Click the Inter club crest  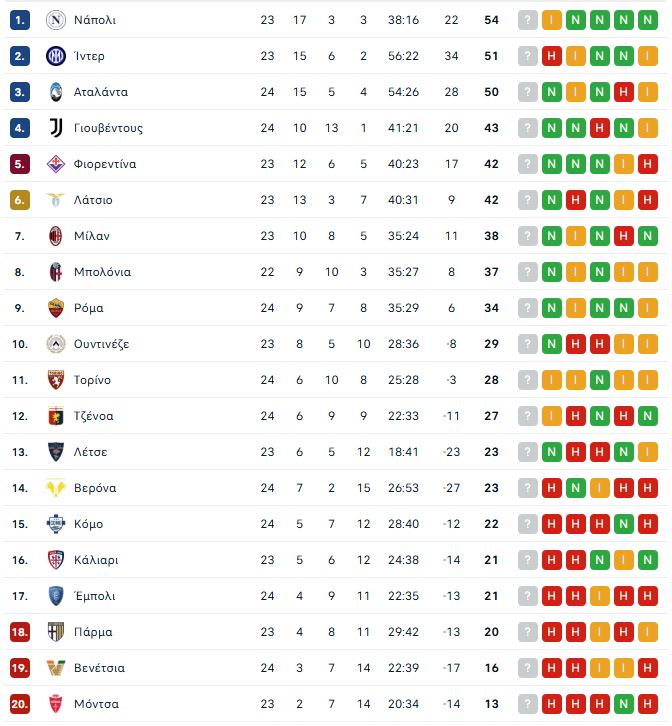click(55, 56)
